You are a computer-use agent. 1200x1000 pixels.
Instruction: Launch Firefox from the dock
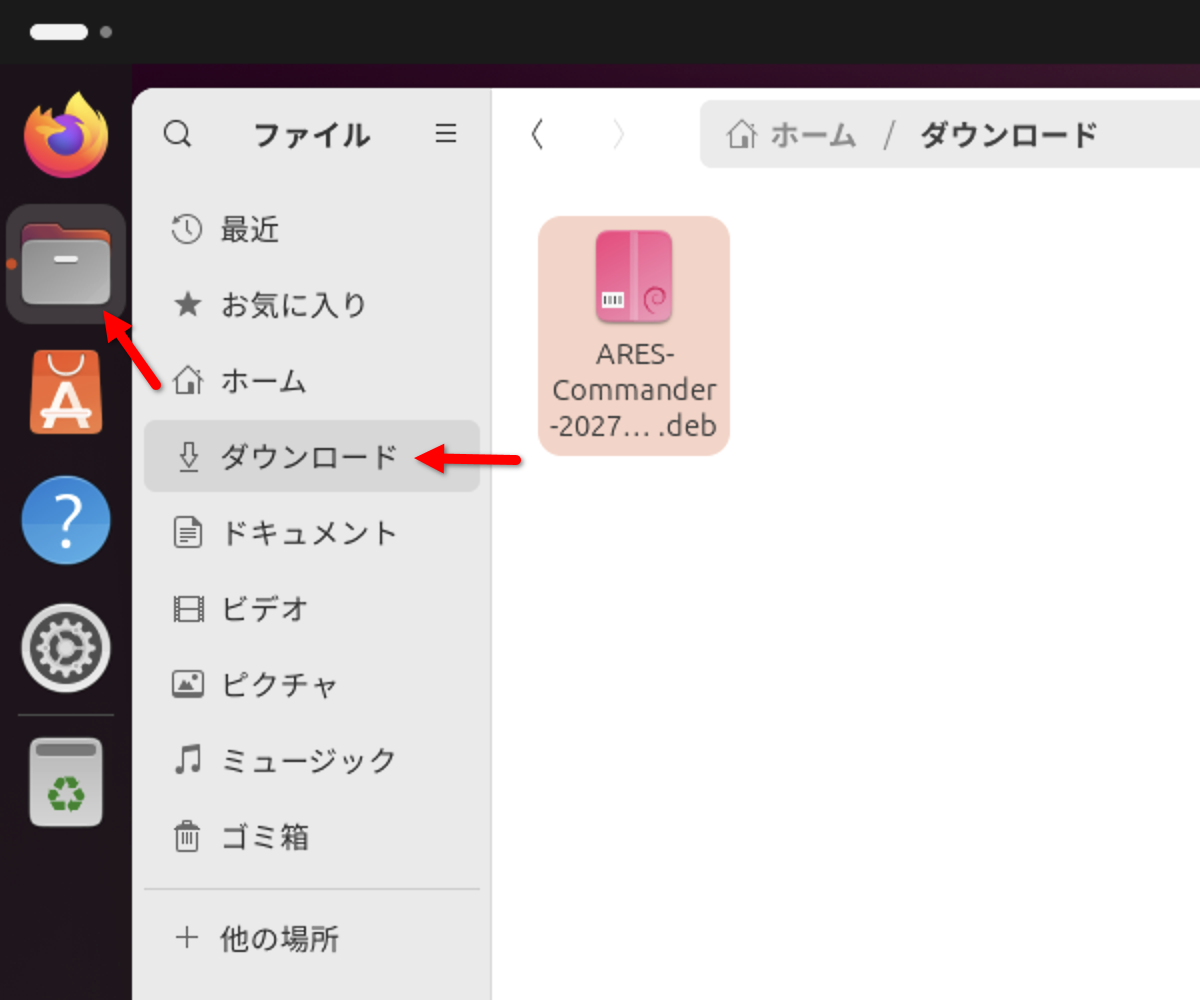click(65, 136)
